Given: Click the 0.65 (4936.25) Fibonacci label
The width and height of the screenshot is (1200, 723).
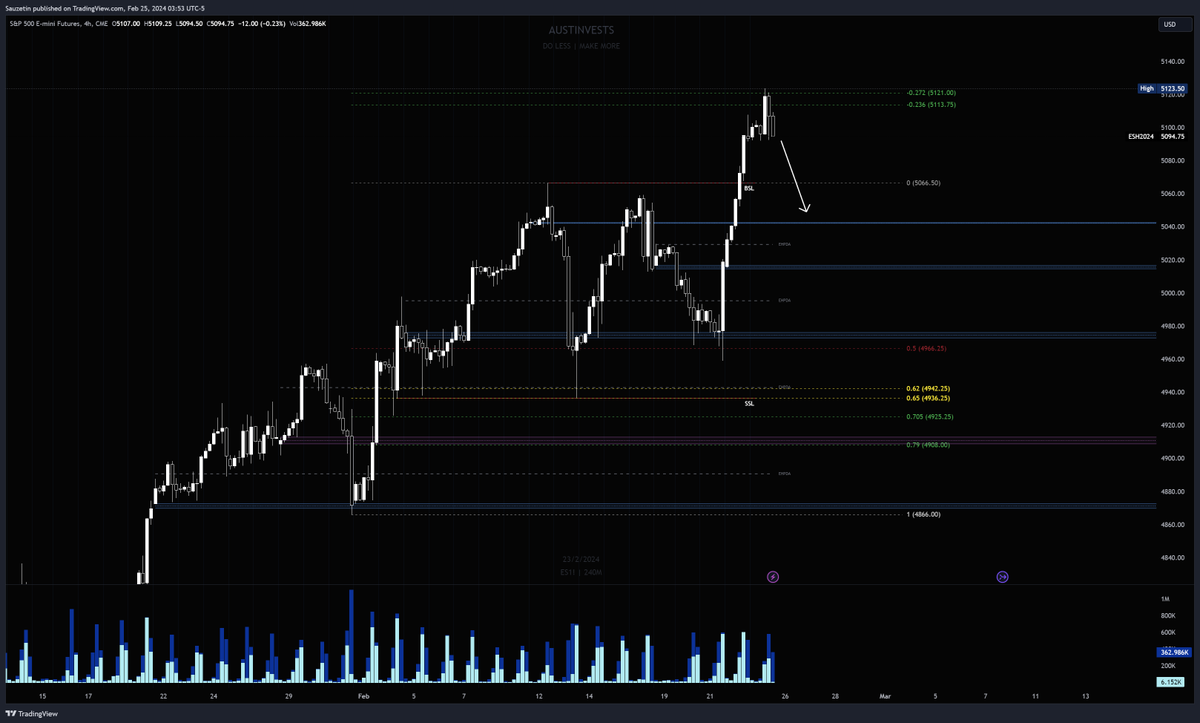Looking at the screenshot, I should tap(927, 398).
